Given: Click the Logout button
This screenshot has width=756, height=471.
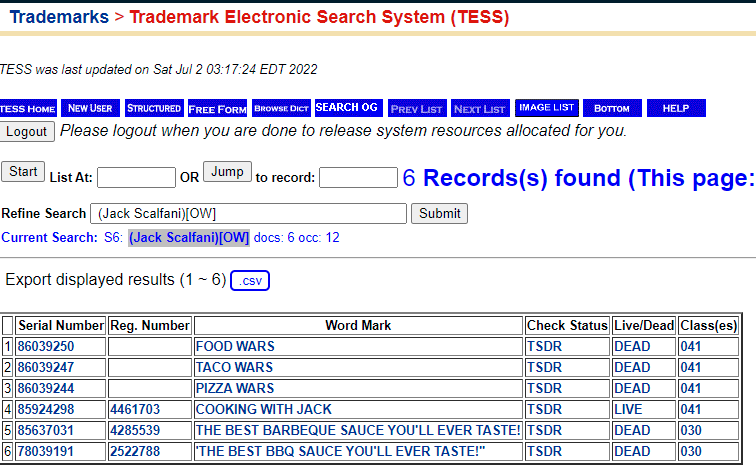Looking at the screenshot, I should pyautogui.click(x=27, y=132).
